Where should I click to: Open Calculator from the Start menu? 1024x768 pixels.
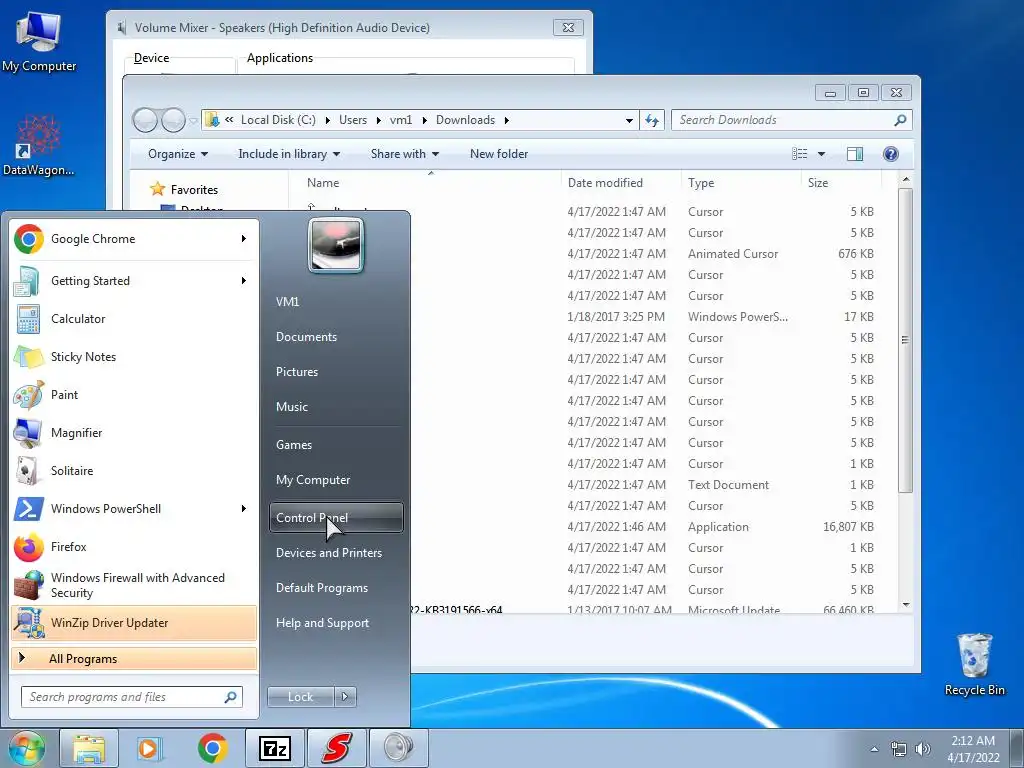coord(134,319)
